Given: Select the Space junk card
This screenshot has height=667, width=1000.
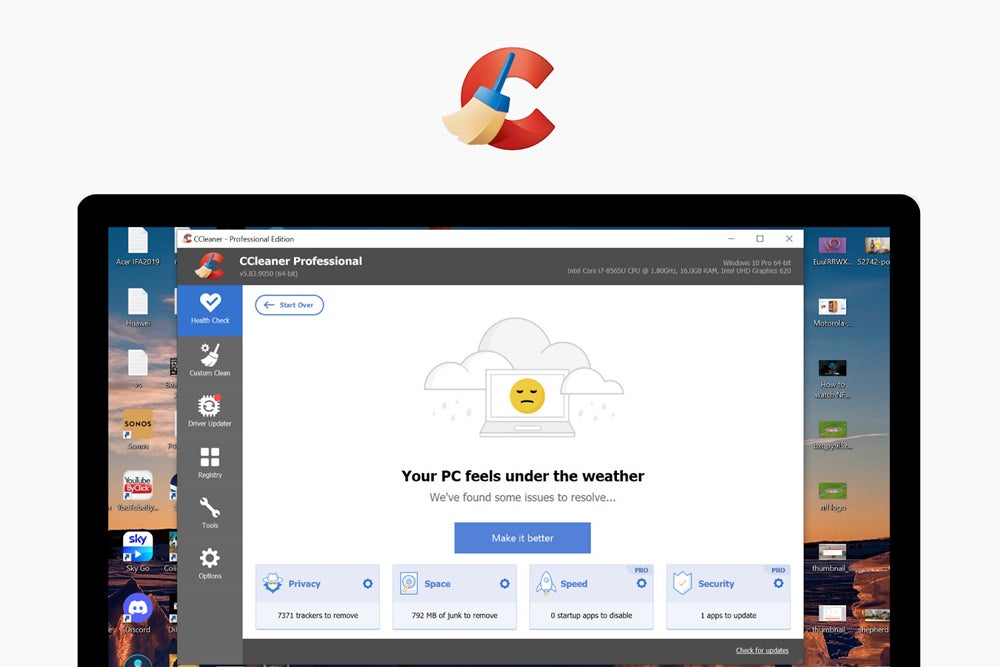Looking at the screenshot, I should point(454,598).
